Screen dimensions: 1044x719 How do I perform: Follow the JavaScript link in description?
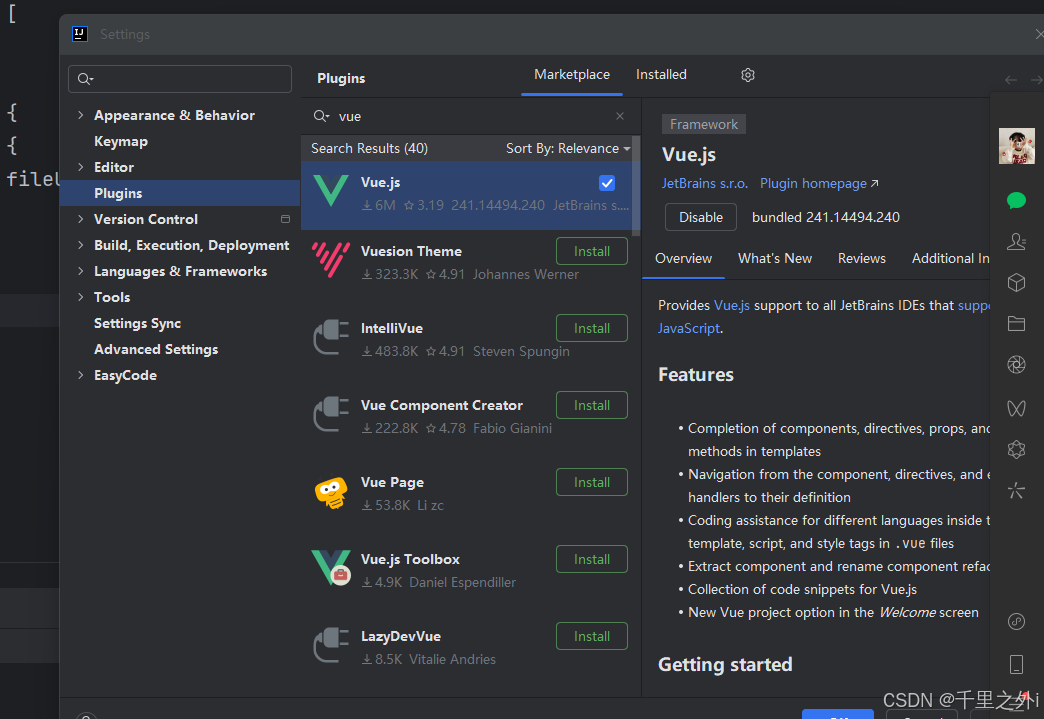689,328
